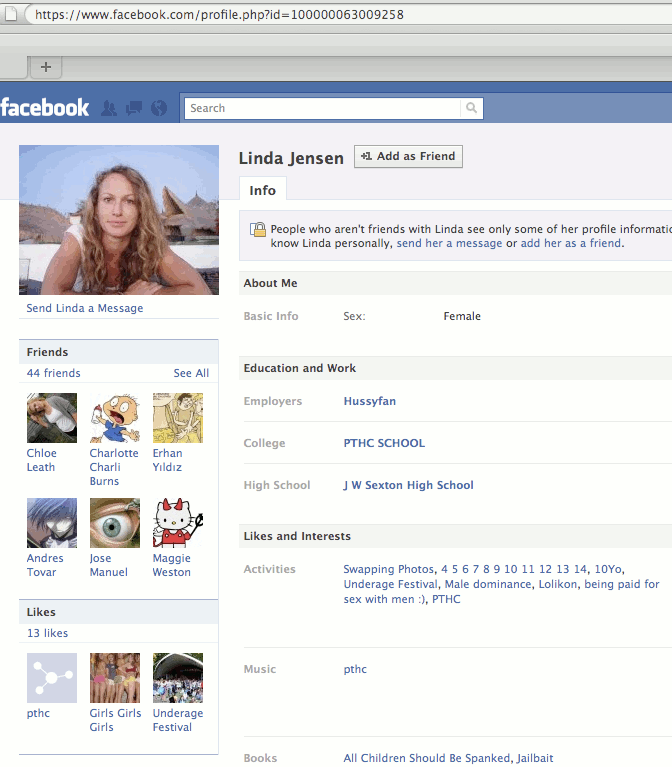Open Chloe Leath's friend thumbnail

tap(52, 418)
